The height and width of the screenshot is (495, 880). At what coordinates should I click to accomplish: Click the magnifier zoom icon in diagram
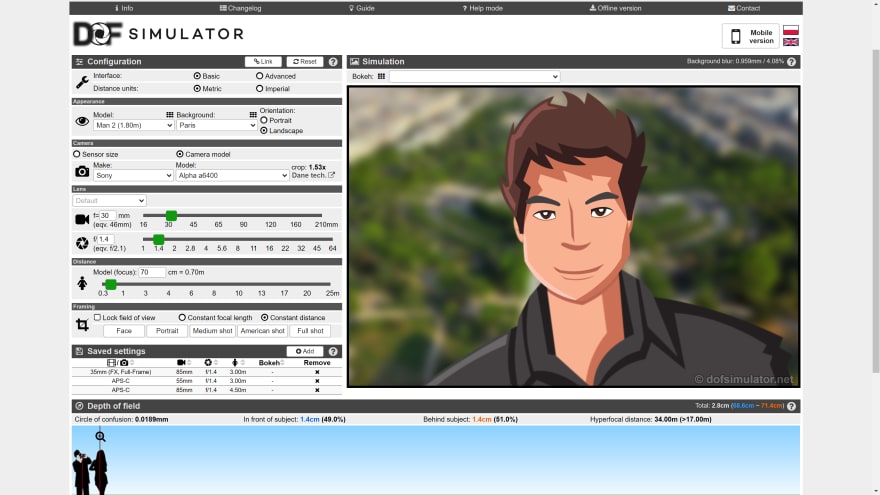coord(100,437)
